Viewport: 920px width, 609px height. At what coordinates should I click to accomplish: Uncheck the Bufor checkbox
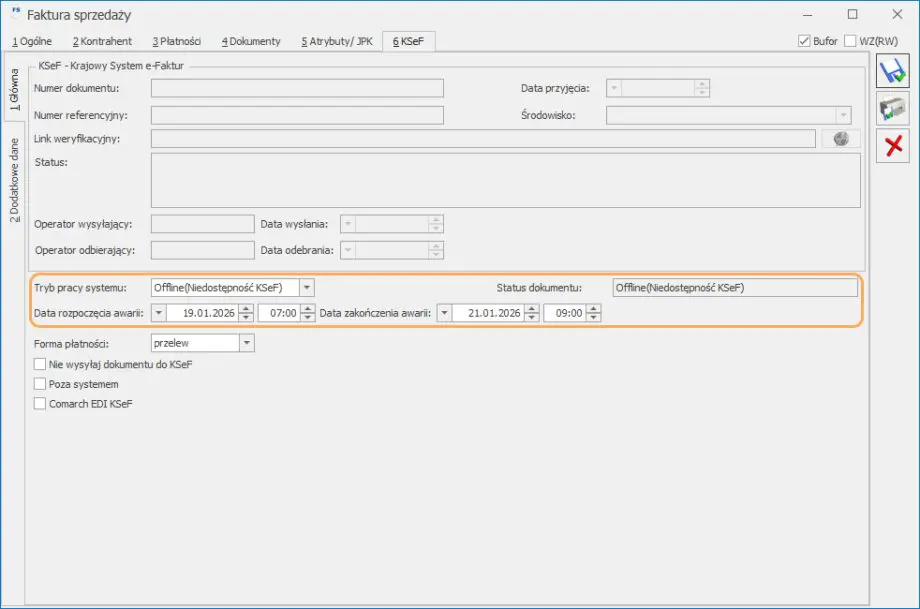804,41
